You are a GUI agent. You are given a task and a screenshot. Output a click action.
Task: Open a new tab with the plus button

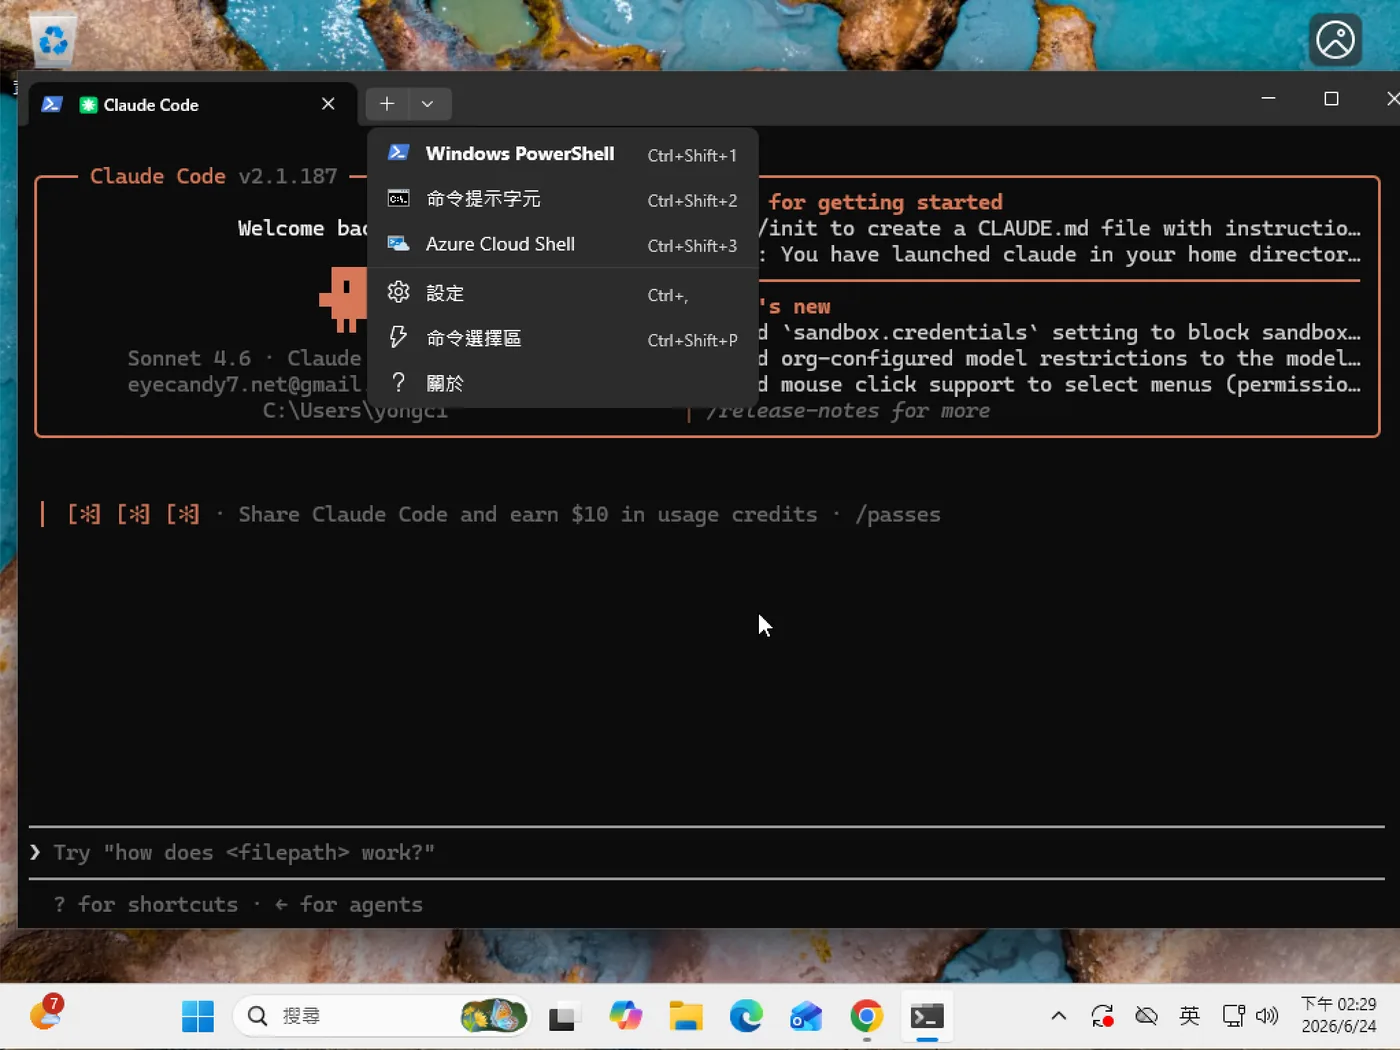[x=387, y=103]
